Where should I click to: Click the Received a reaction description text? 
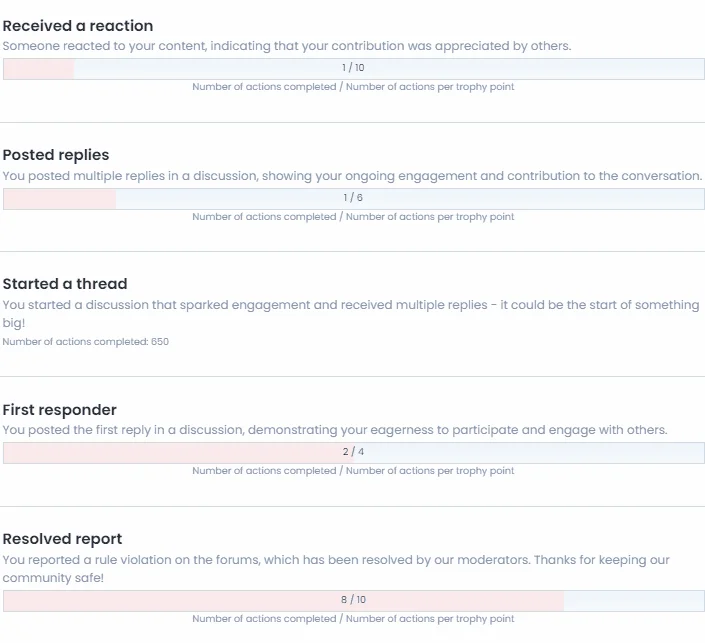(287, 46)
